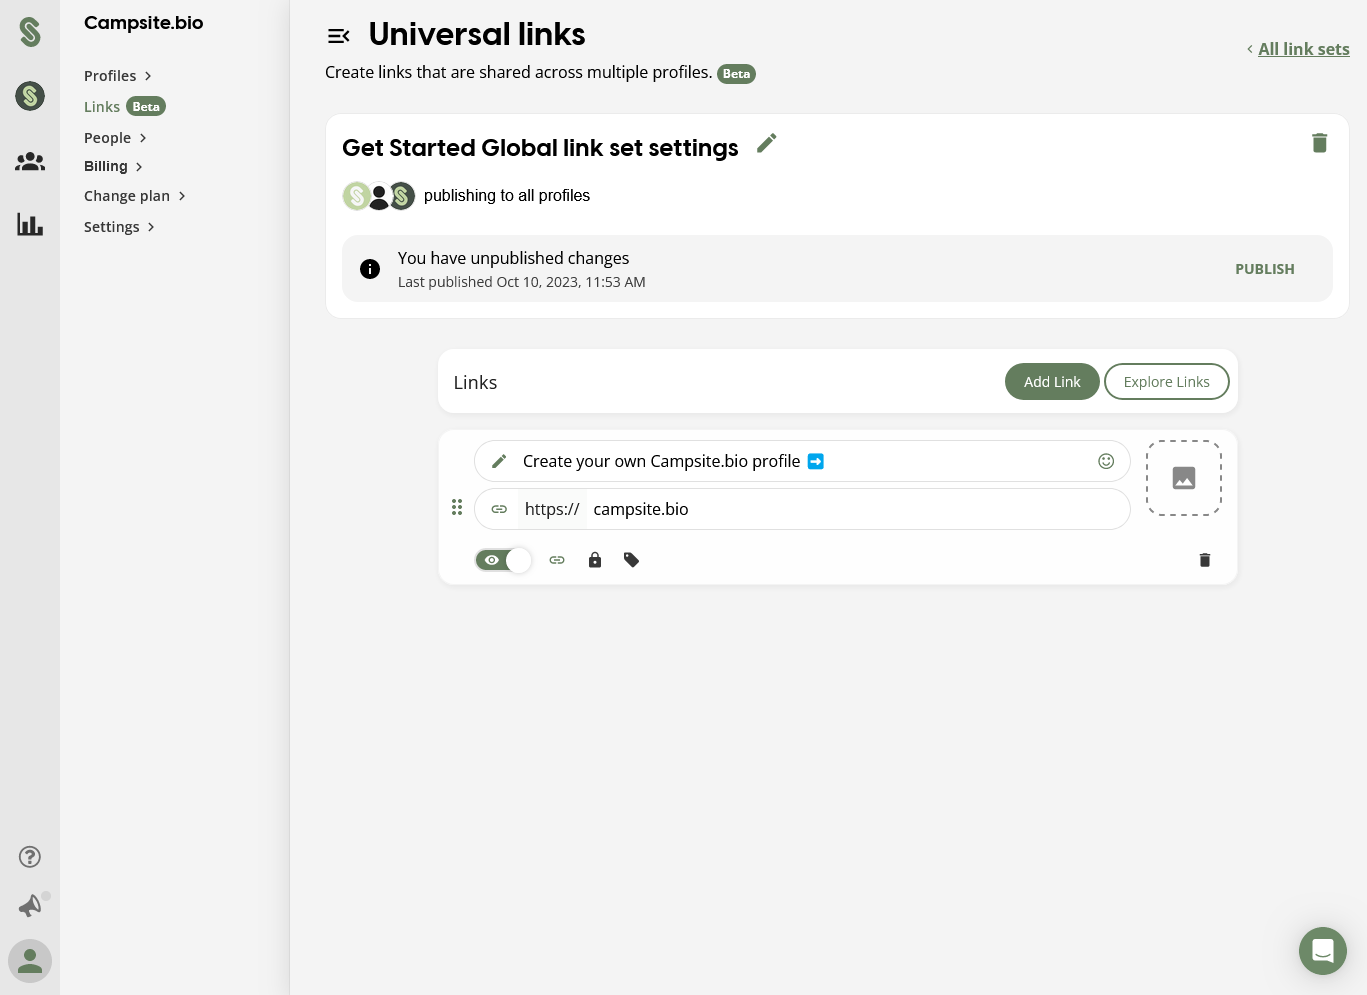Expand the Profiles section

coord(110,76)
